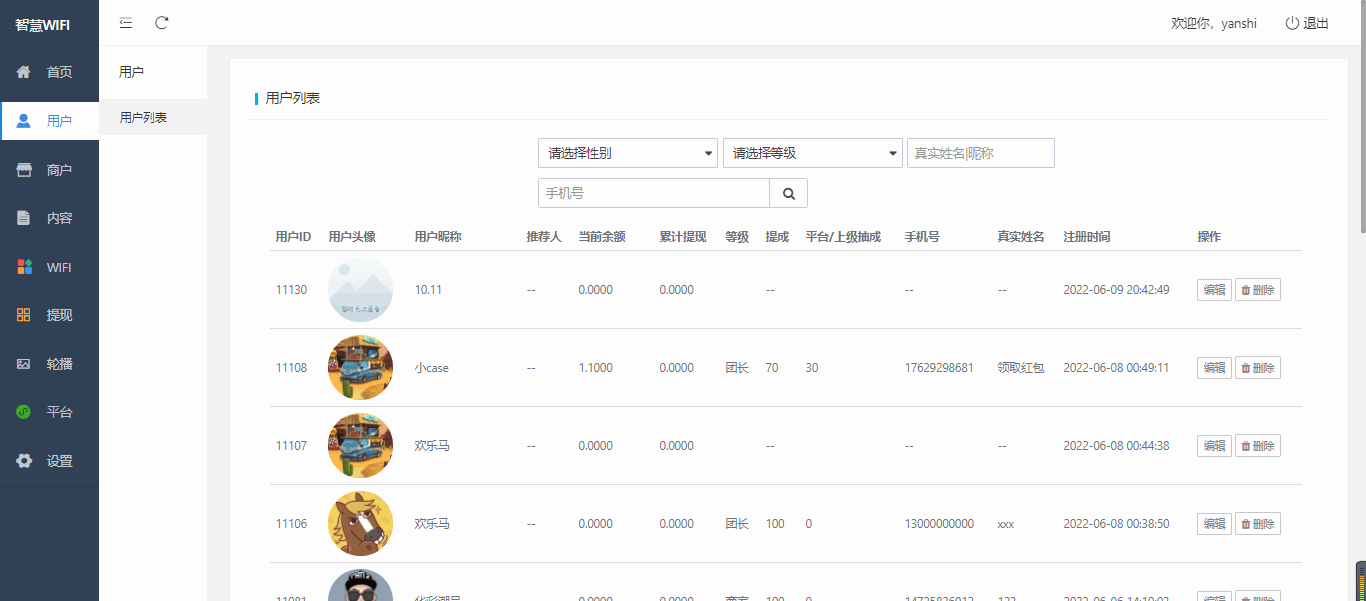Click the colorful grid icon beside WIFI
1366x601 pixels.
(x=24, y=267)
